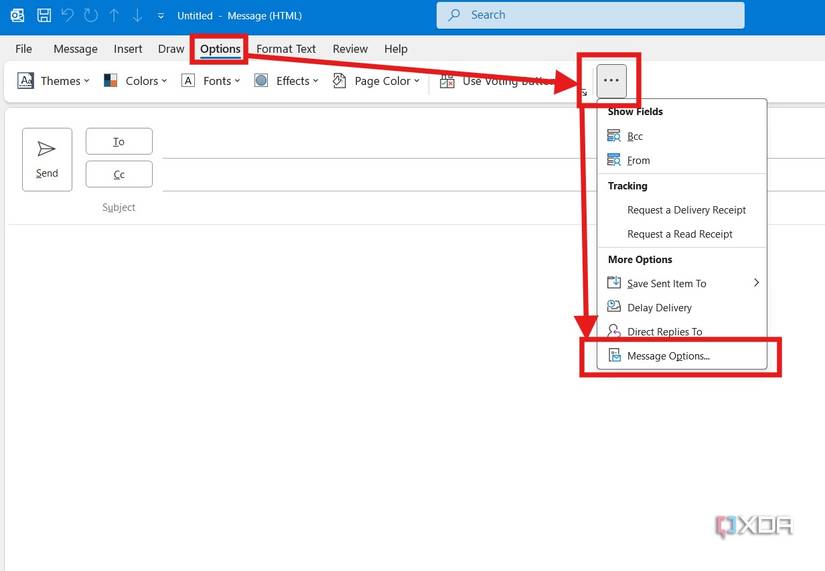Show the Bcc field from menu
The height and width of the screenshot is (571, 825).
(682, 136)
